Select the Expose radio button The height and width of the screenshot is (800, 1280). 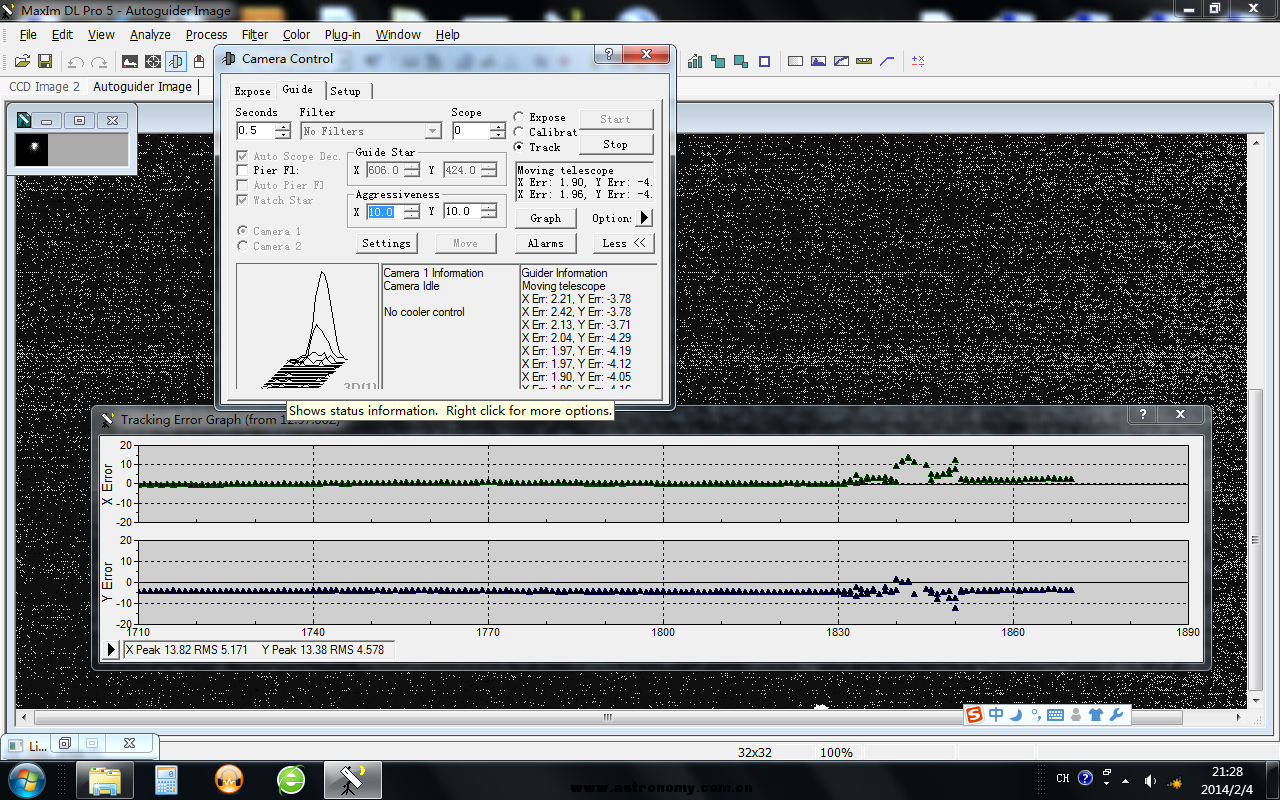pyautogui.click(x=519, y=117)
